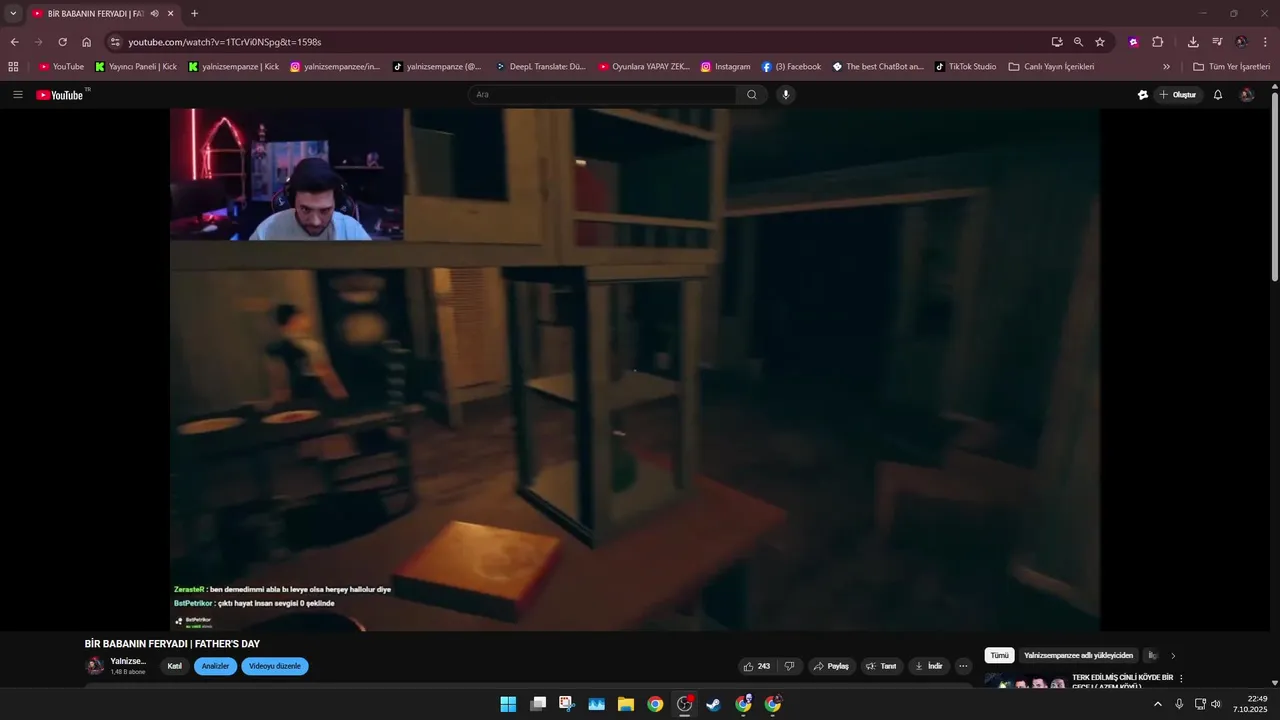Like the video with thumbs-up 243
Viewport: 1280px width, 720px height.
[x=757, y=666]
